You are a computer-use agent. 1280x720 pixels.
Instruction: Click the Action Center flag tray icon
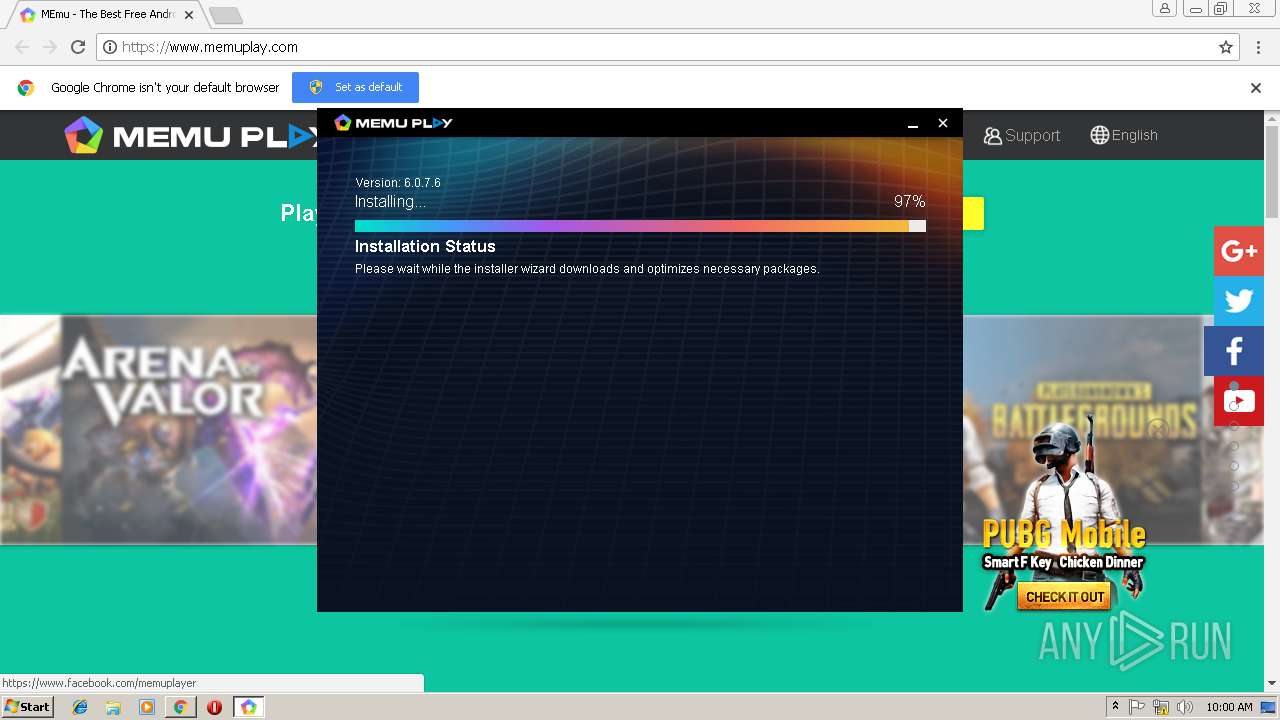click(x=1138, y=707)
